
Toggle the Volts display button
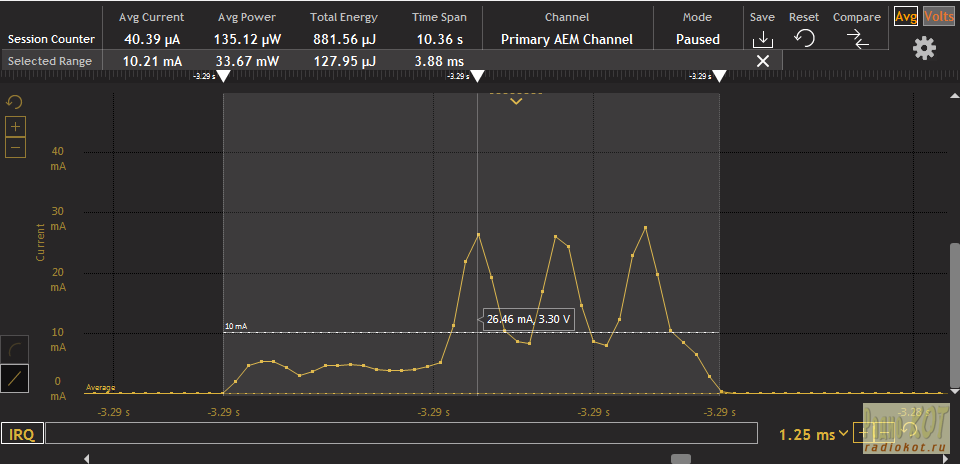click(x=938, y=16)
